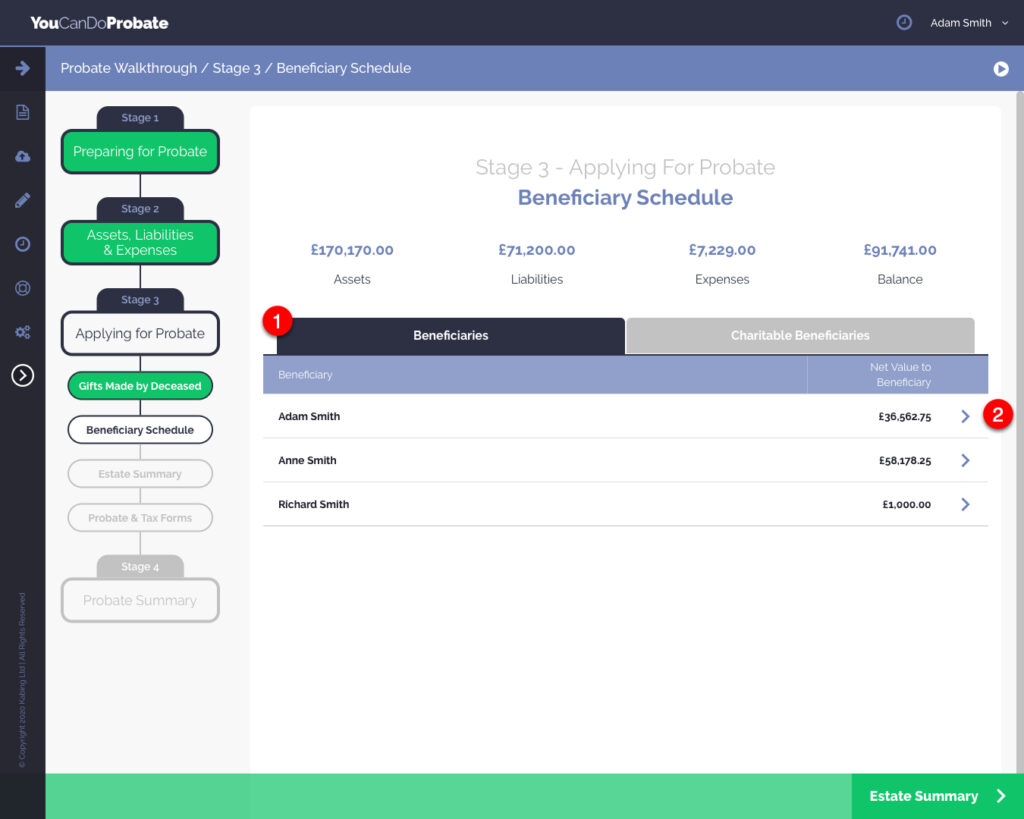
Task: Go to Stage 1 Preparing for Probate
Action: [140, 152]
